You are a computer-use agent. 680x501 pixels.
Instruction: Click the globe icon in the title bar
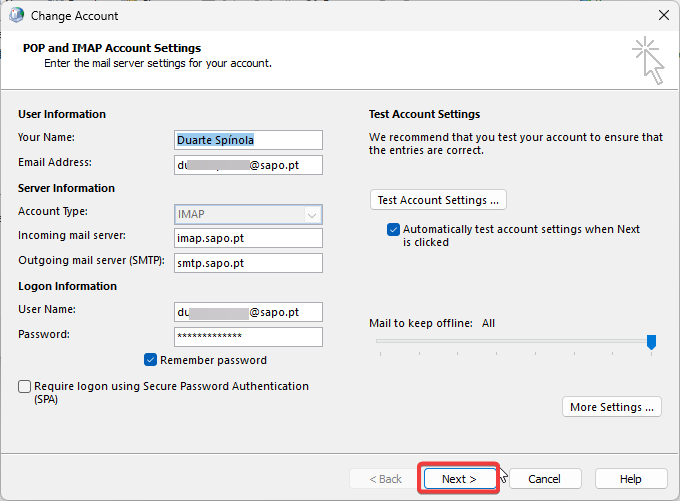pyautogui.click(x=17, y=16)
